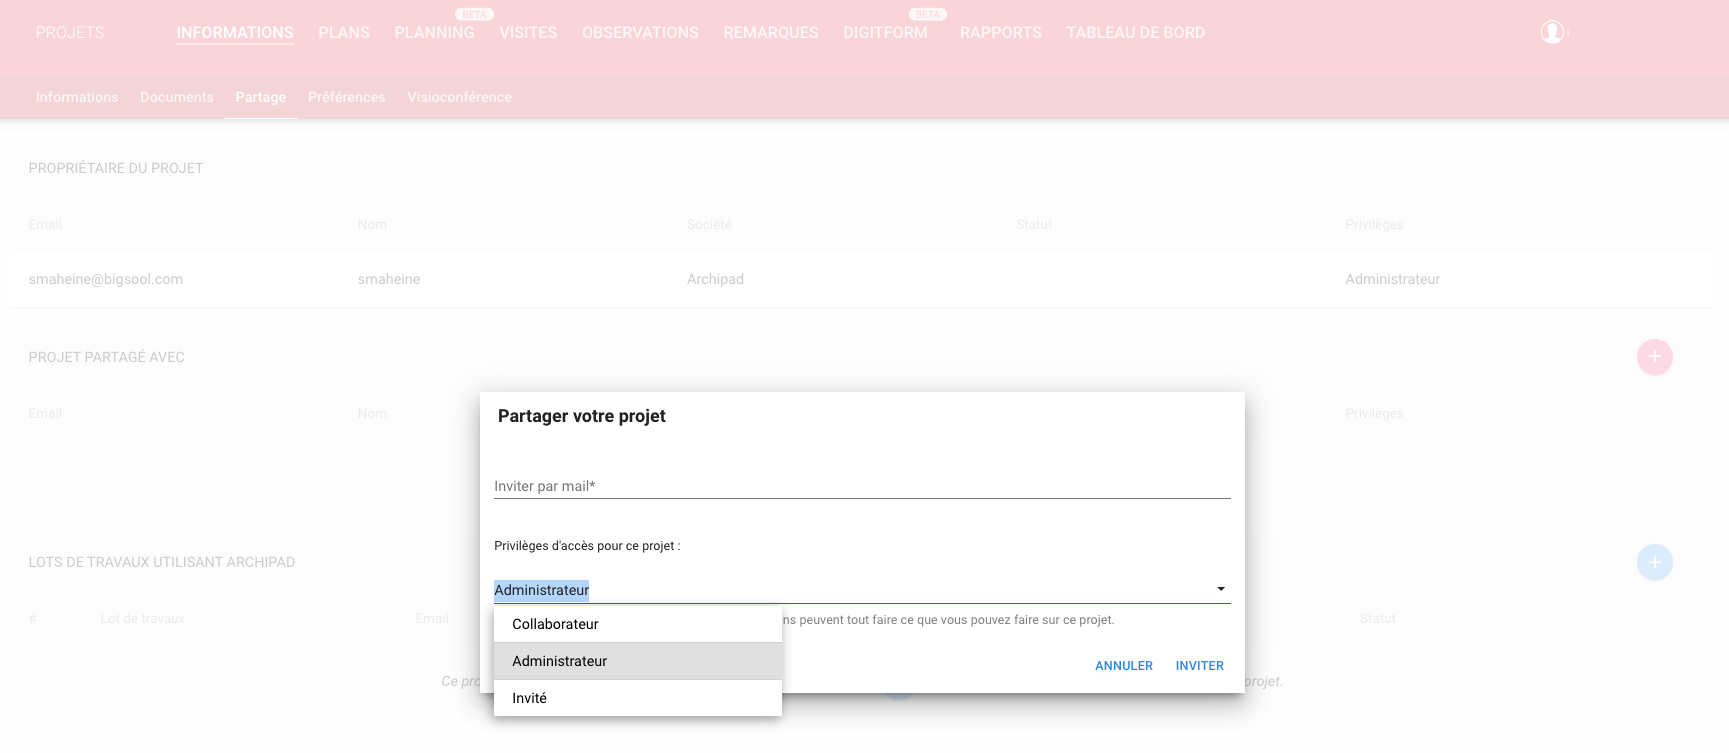
Task: Open the VISITES menu item
Action: tap(528, 33)
